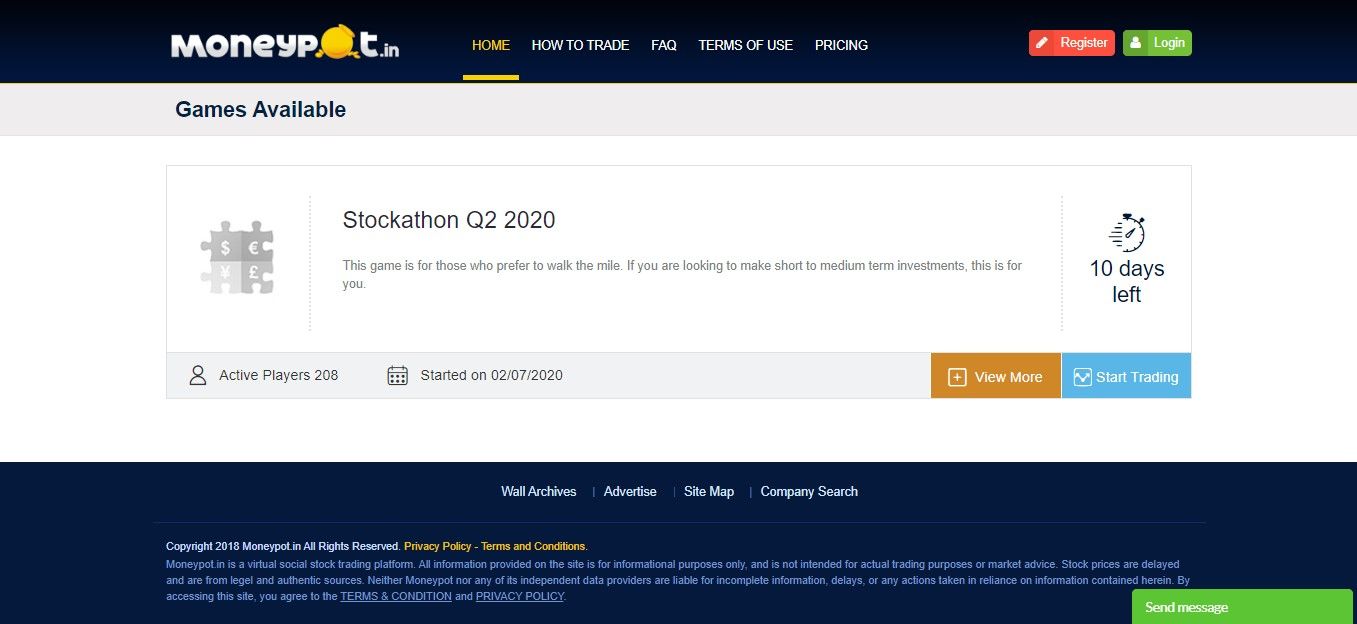
Task: Click the Moneypot.in logo
Action: pyautogui.click(x=285, y=45)
